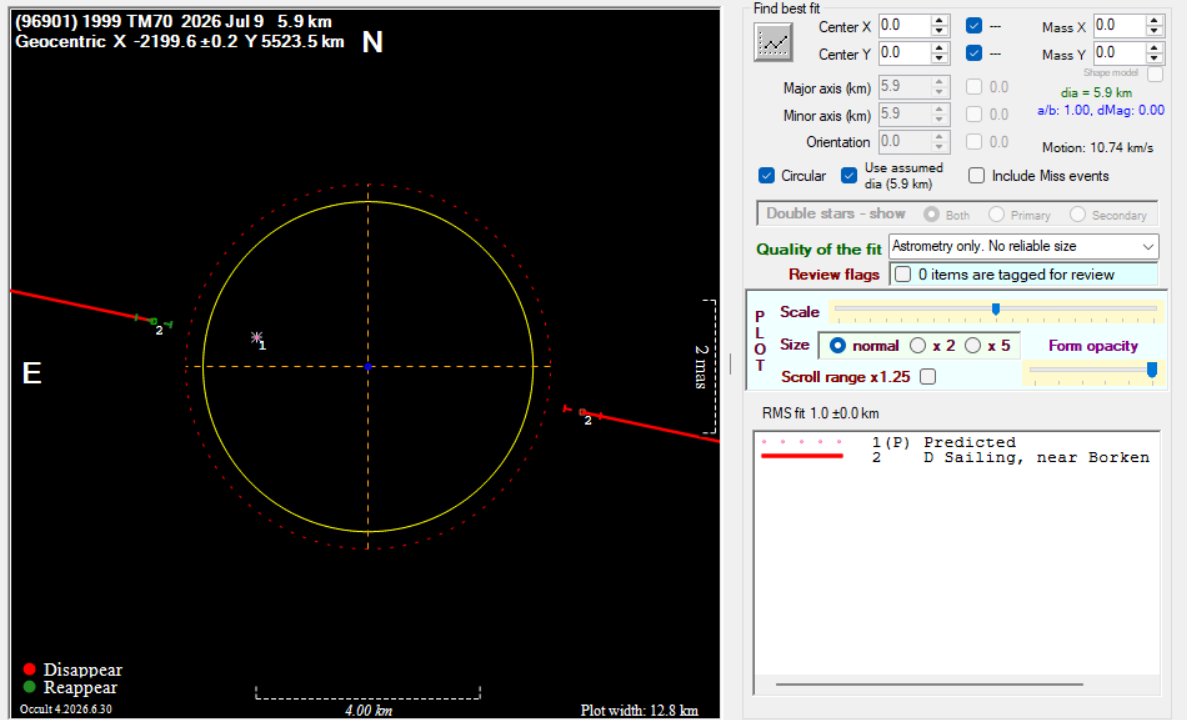Toggle the Major axis fit checkbox
The image size is (1187, 720).
coord(974,87)
